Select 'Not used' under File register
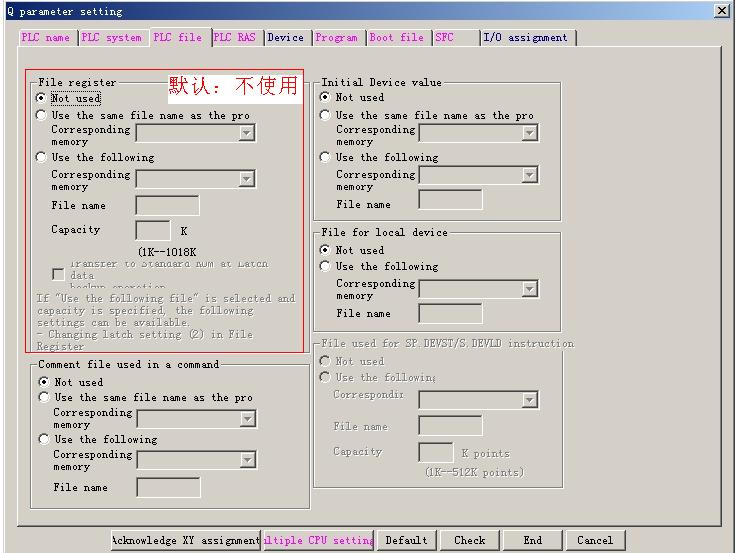735x553 pixels. (x=41, y=98)
